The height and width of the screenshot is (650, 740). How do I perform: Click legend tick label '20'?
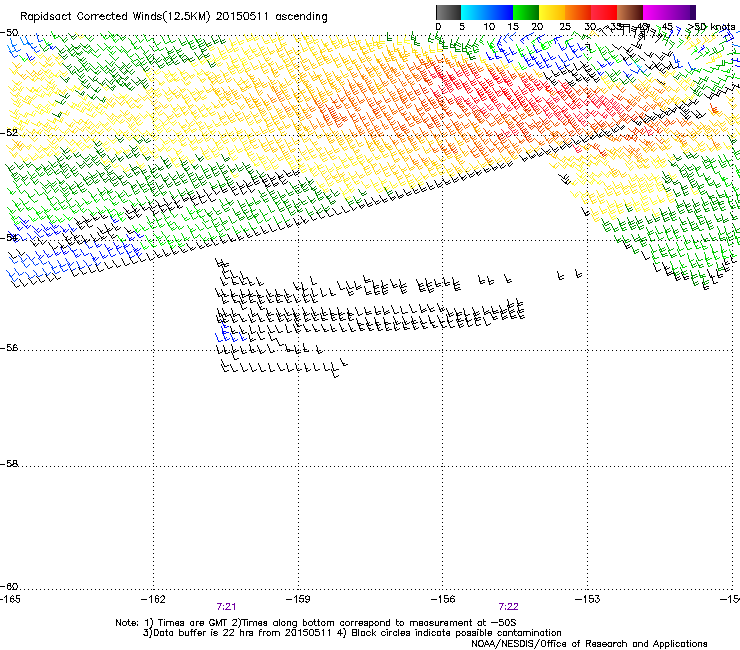click(537, 26)
